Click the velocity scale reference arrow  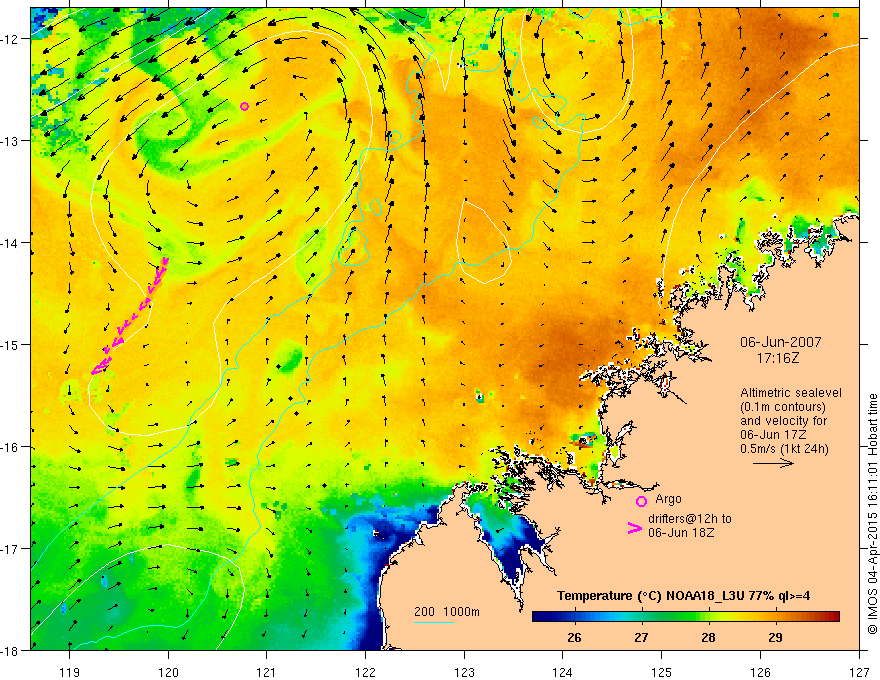[x=773, y=463]
